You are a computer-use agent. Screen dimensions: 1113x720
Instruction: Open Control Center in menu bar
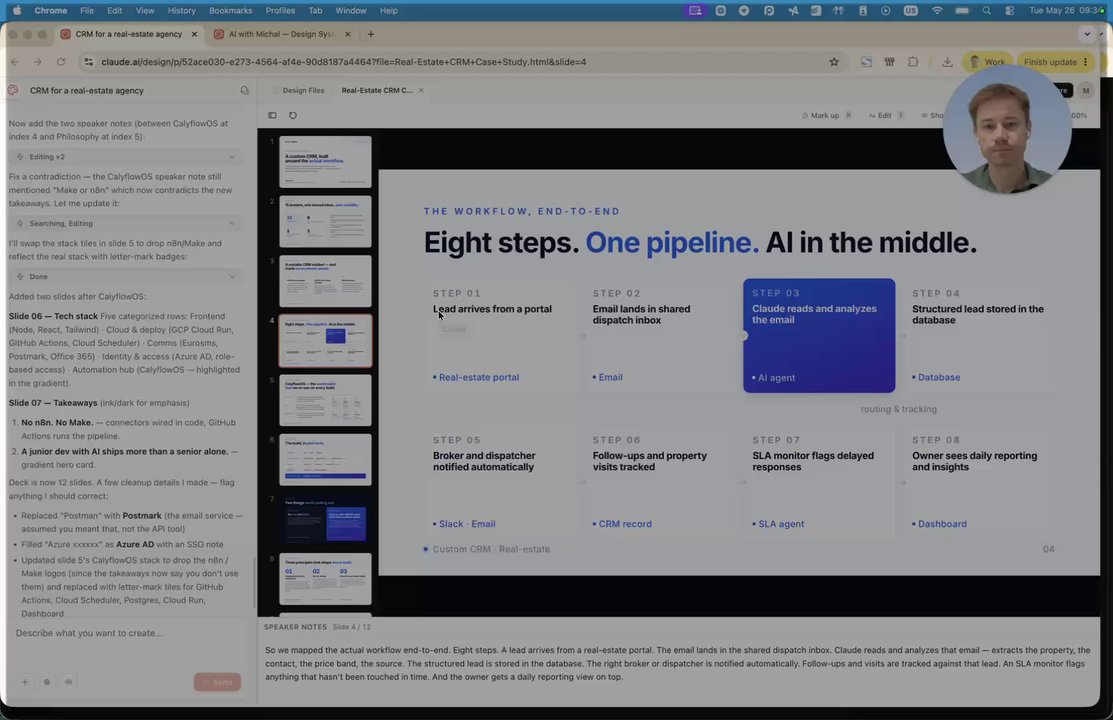(x=1009, y=11)
